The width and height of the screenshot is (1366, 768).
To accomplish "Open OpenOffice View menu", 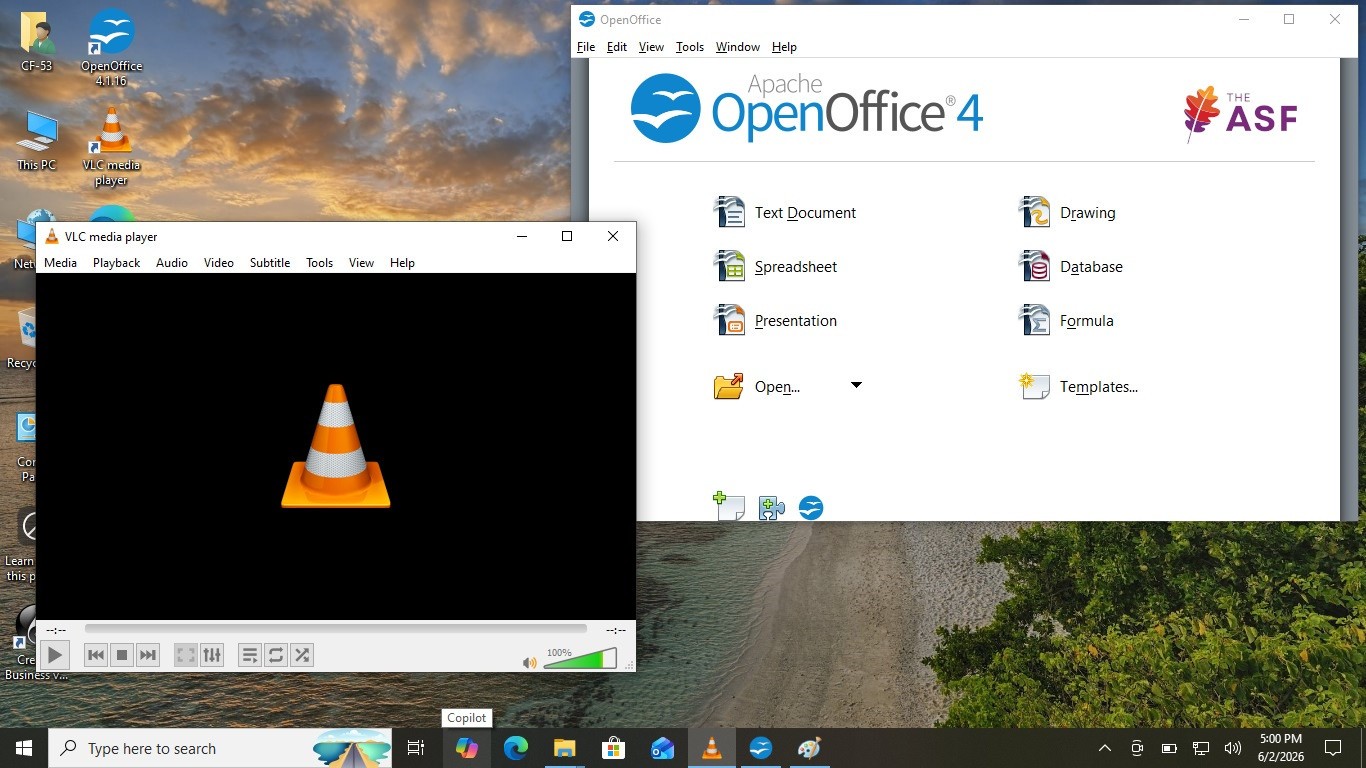I will tap(651, 47).
